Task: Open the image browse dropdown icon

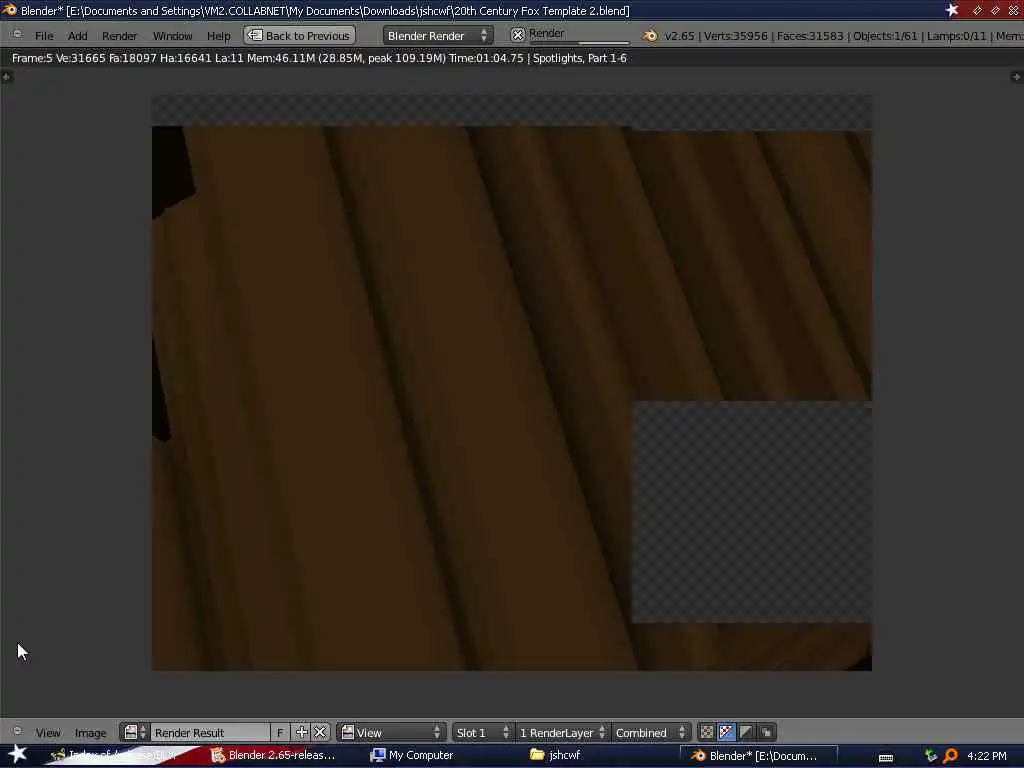Action: 135,732
